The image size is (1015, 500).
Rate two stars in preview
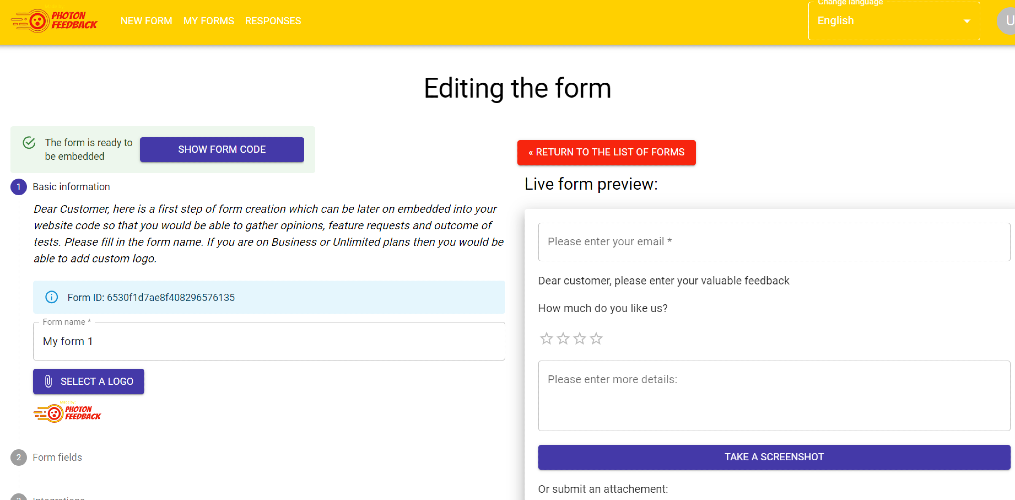point(563,339)
